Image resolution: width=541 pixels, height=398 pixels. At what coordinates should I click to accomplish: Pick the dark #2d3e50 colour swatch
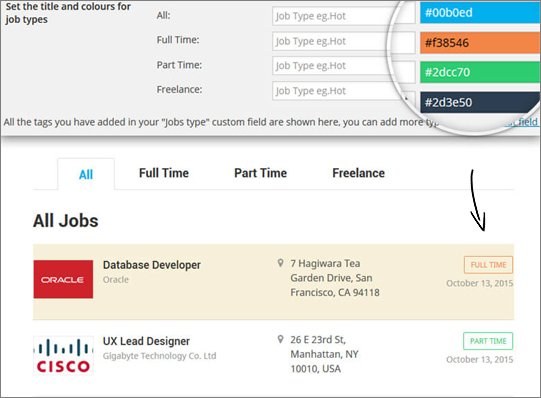click(x=480, y=102)
